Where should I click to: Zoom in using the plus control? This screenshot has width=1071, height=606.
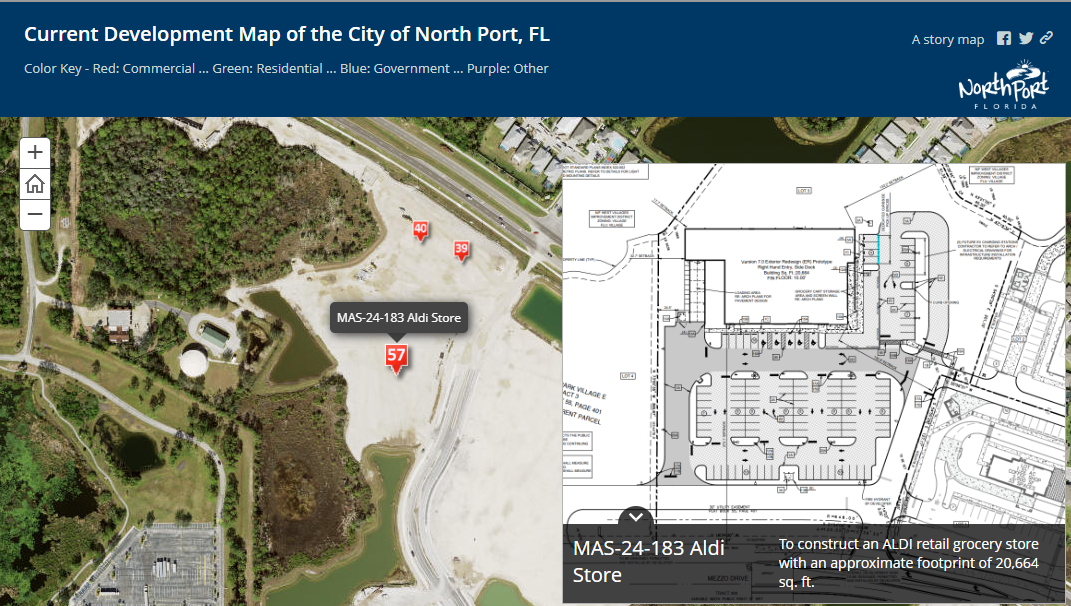click(x=35, y=152)
